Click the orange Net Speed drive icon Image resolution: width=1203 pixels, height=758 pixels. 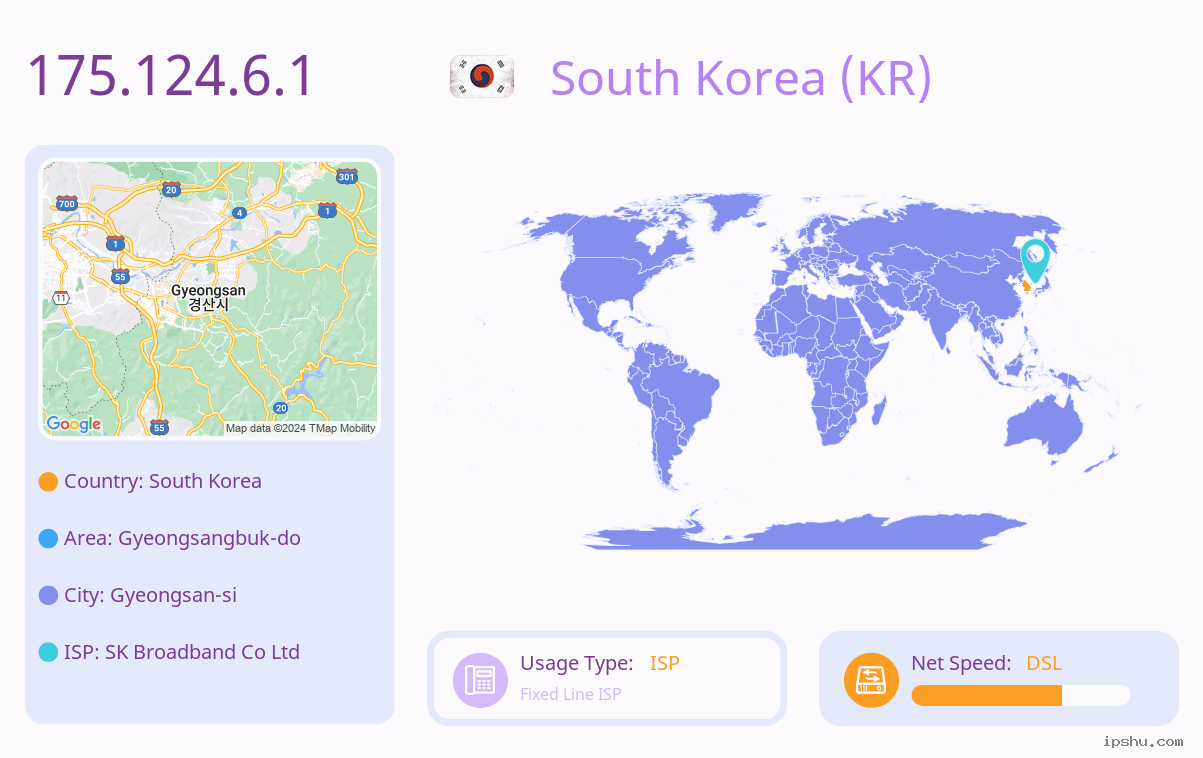click(871, 680)
